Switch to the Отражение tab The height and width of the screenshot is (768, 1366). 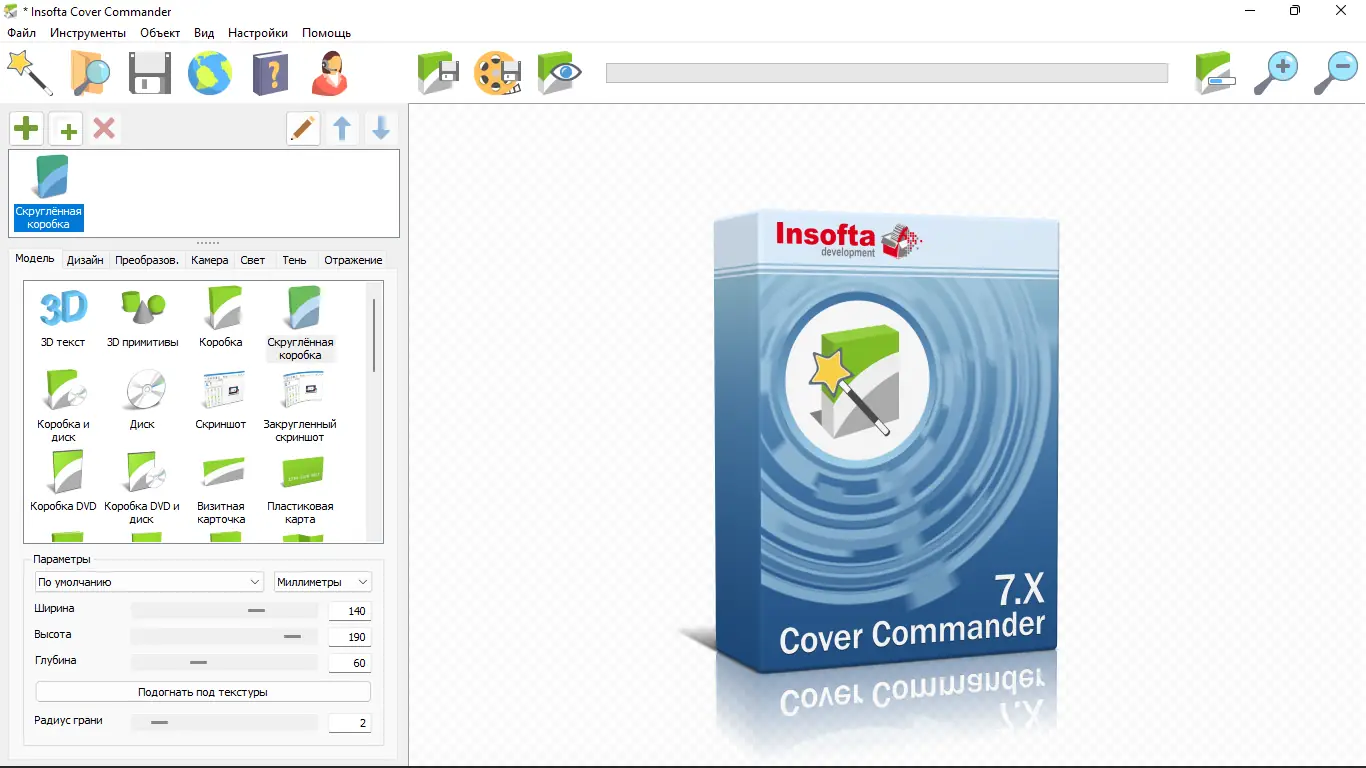tap(353, 260)
